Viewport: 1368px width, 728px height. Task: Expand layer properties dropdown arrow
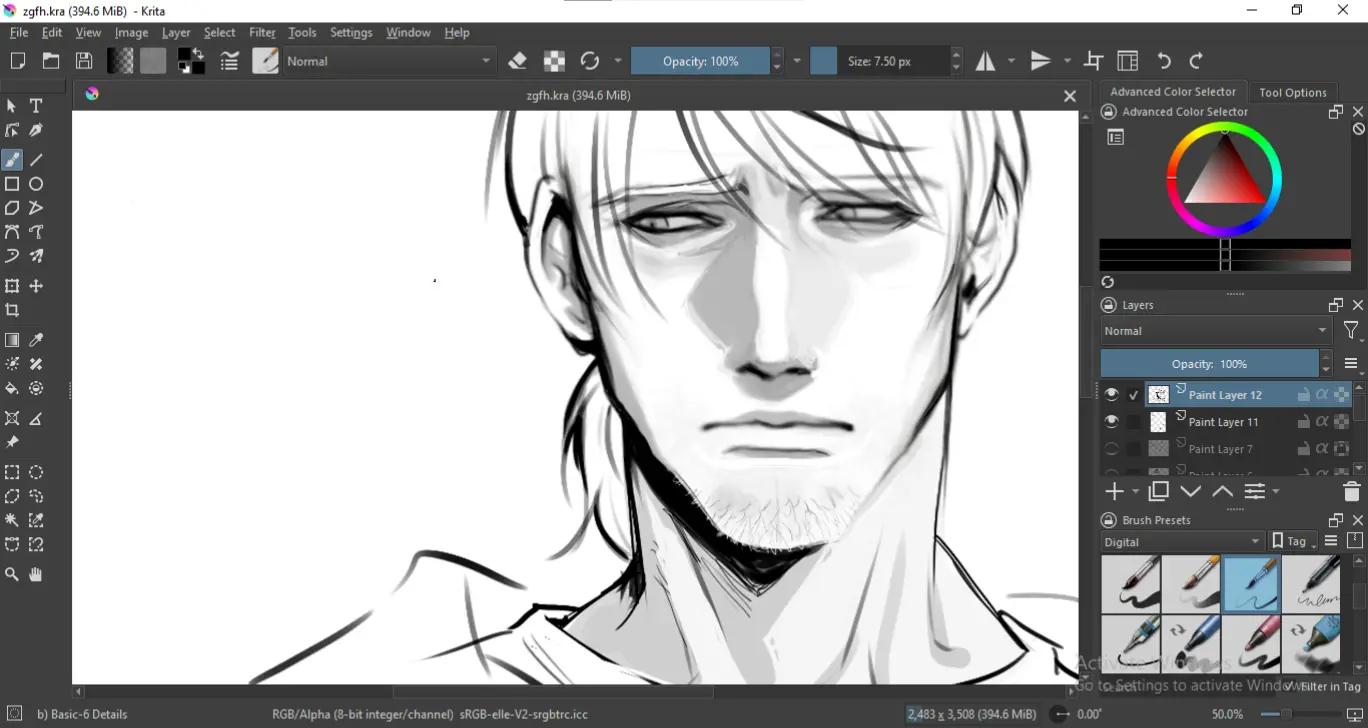coord(1276,492)
